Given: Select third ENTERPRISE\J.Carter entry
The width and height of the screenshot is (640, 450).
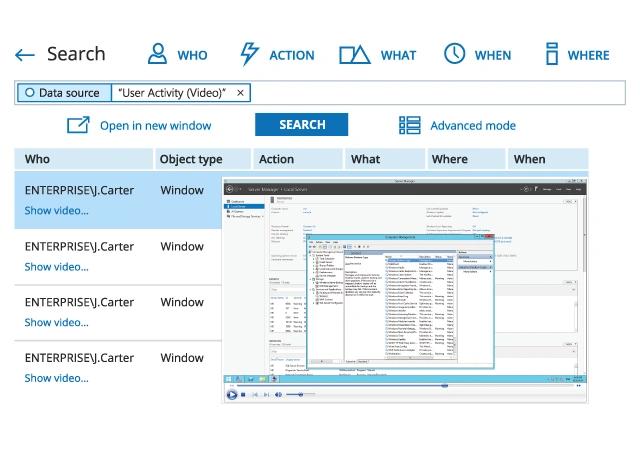Looking at the screenshot, I should point(79,302).
